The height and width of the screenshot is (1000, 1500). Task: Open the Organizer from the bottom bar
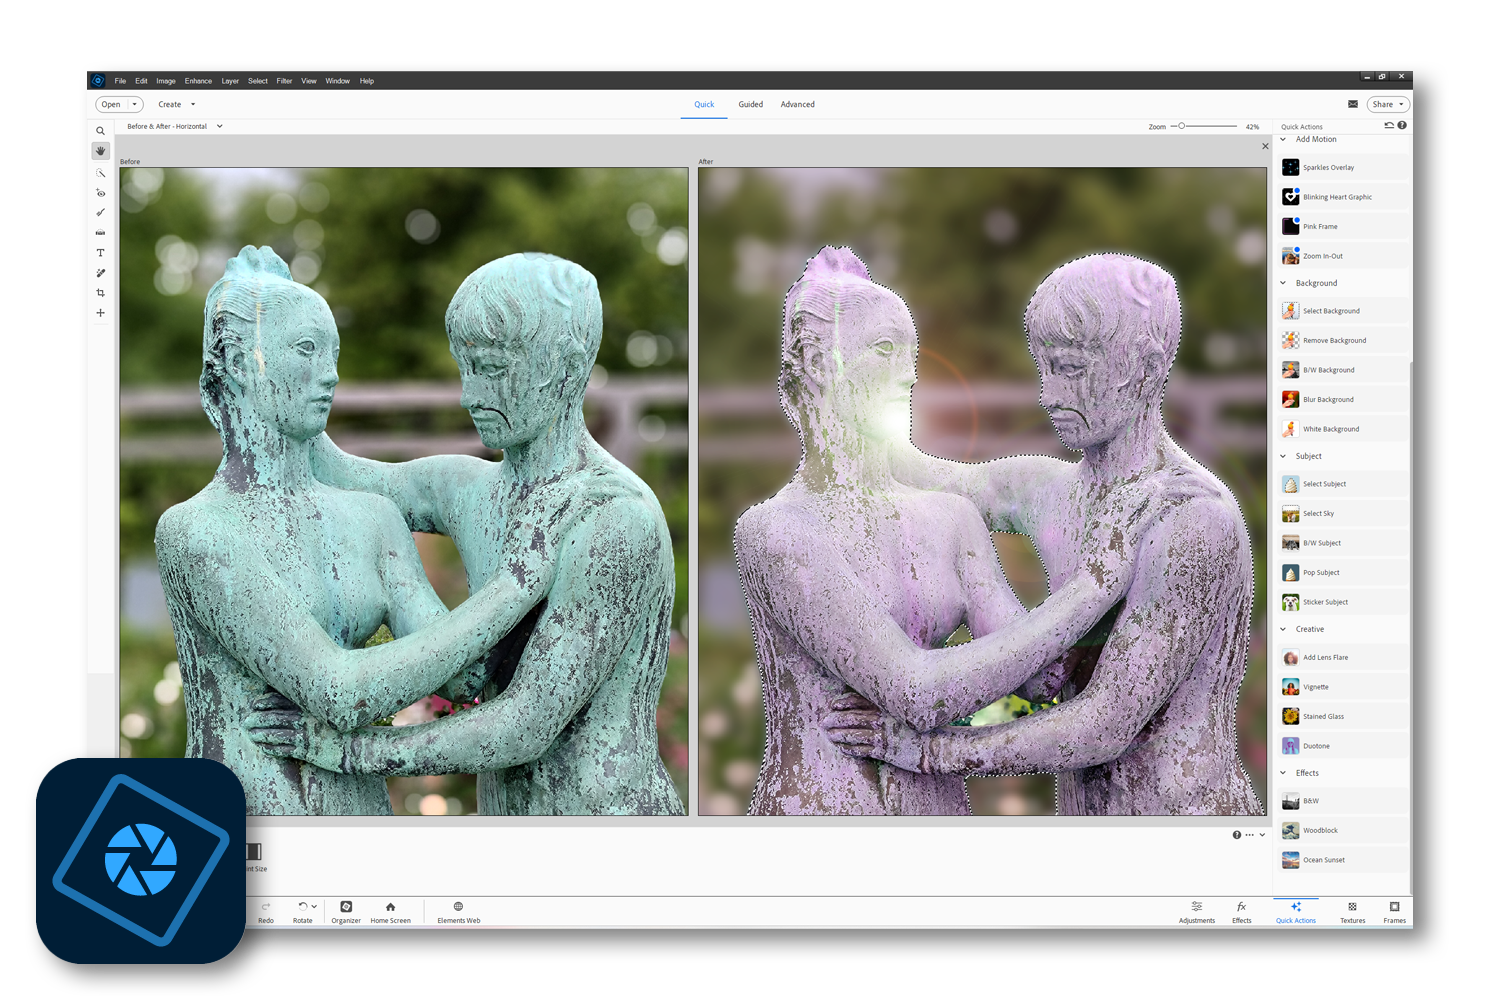(x=345, y=913)
